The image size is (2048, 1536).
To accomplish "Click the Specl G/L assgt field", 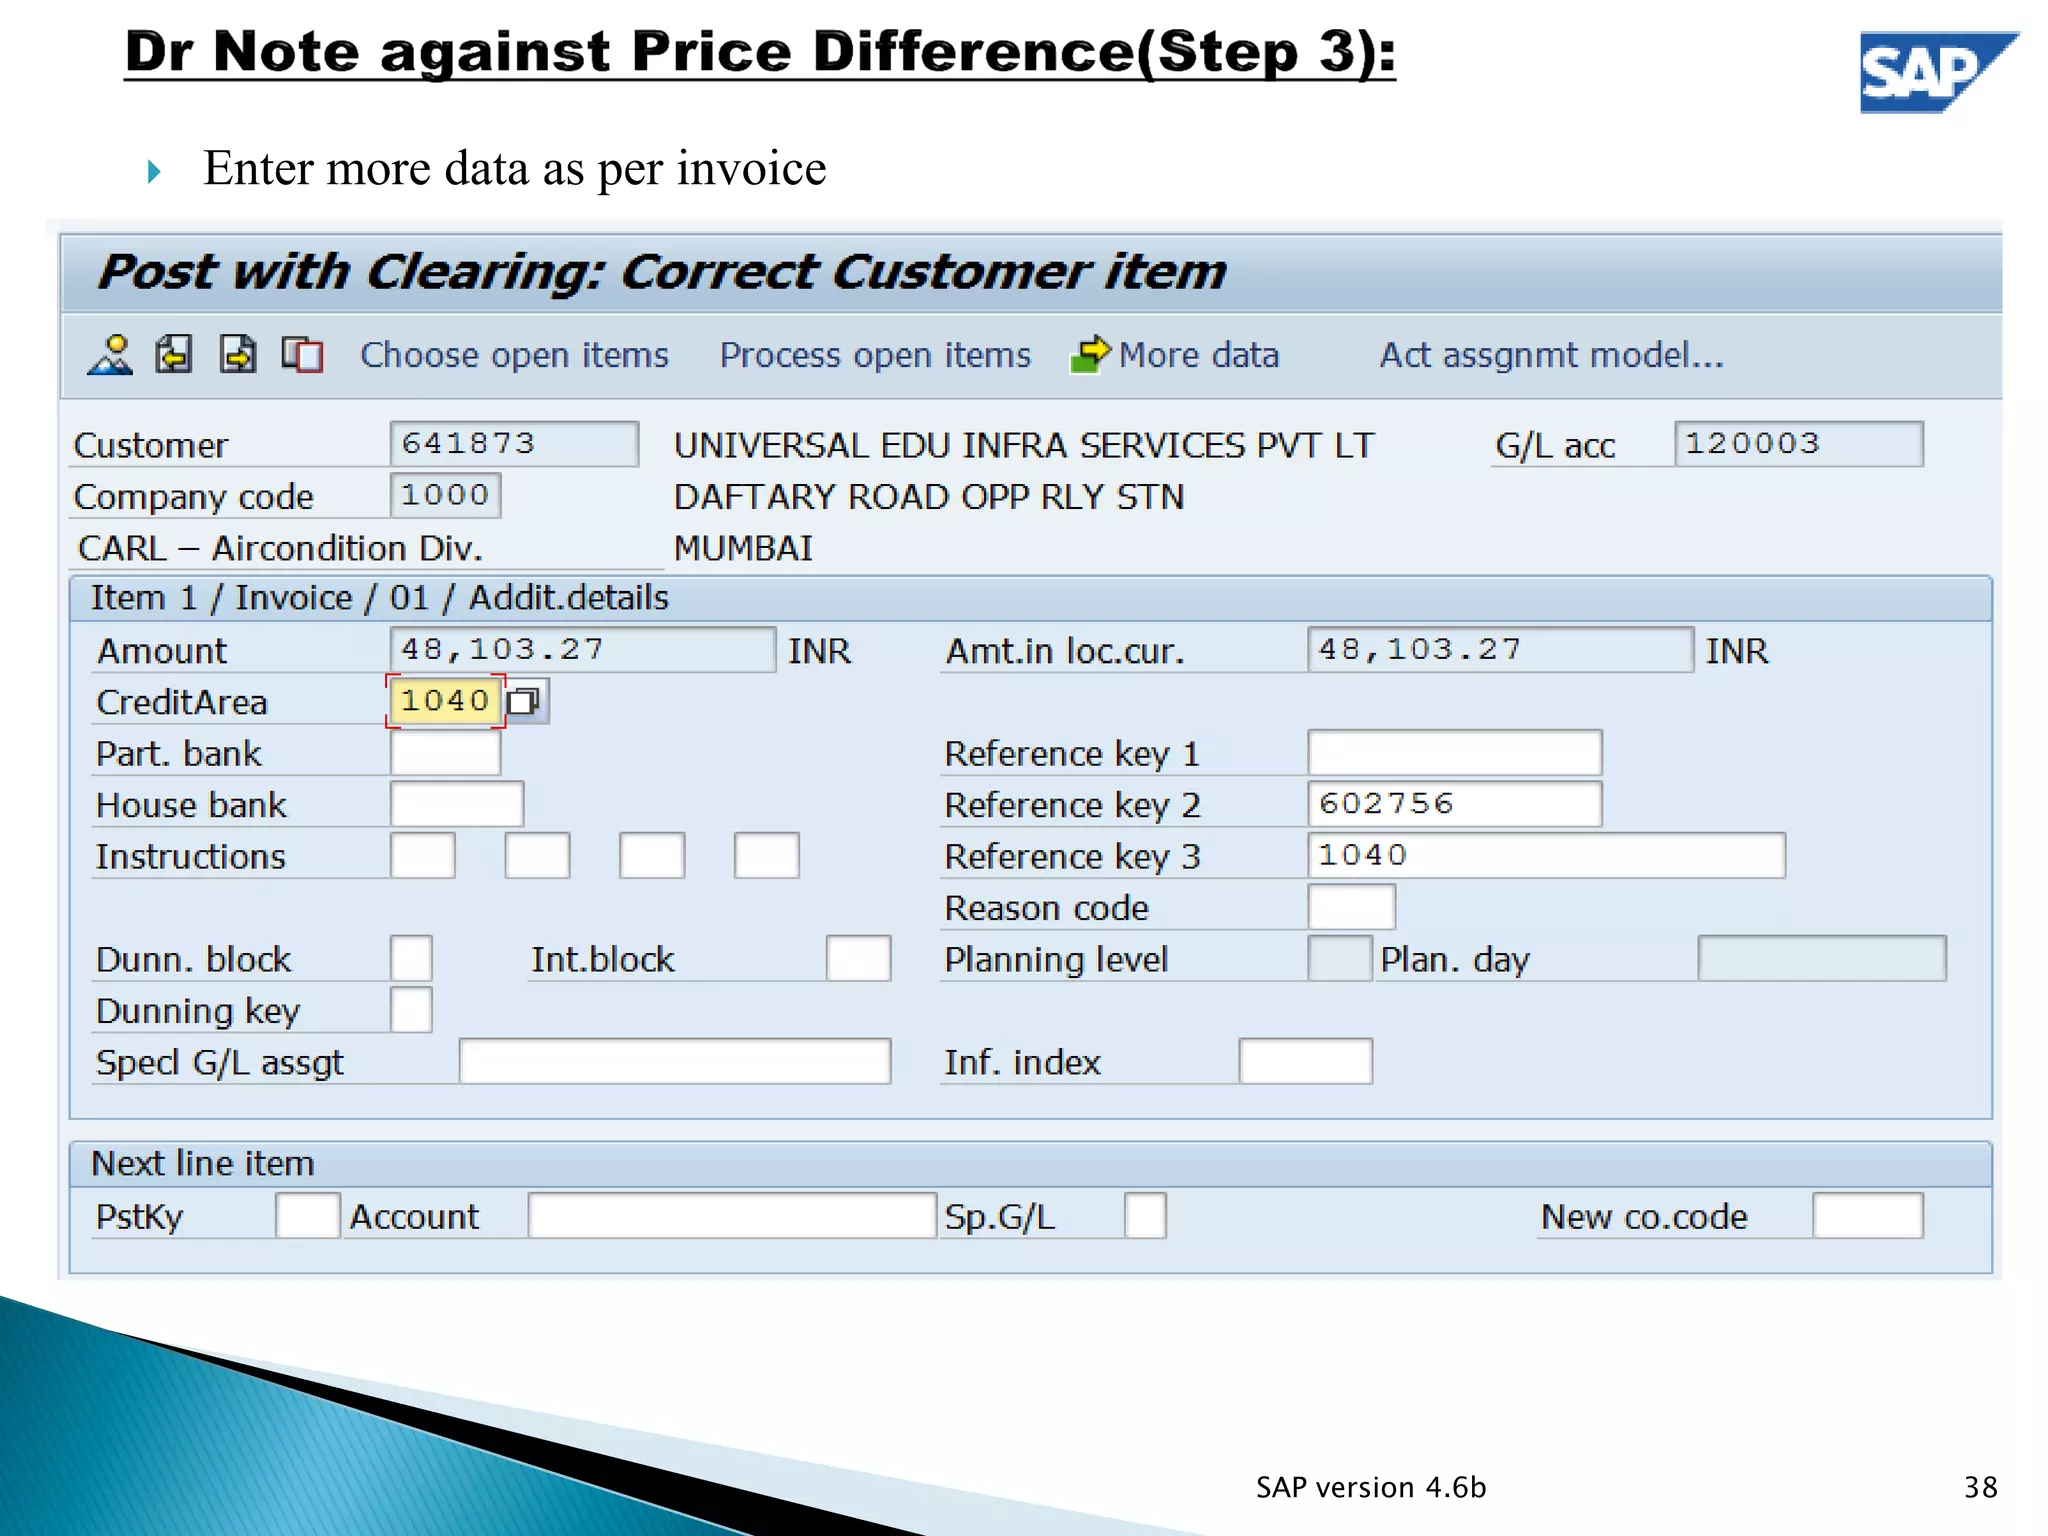I will (675, 1062).
